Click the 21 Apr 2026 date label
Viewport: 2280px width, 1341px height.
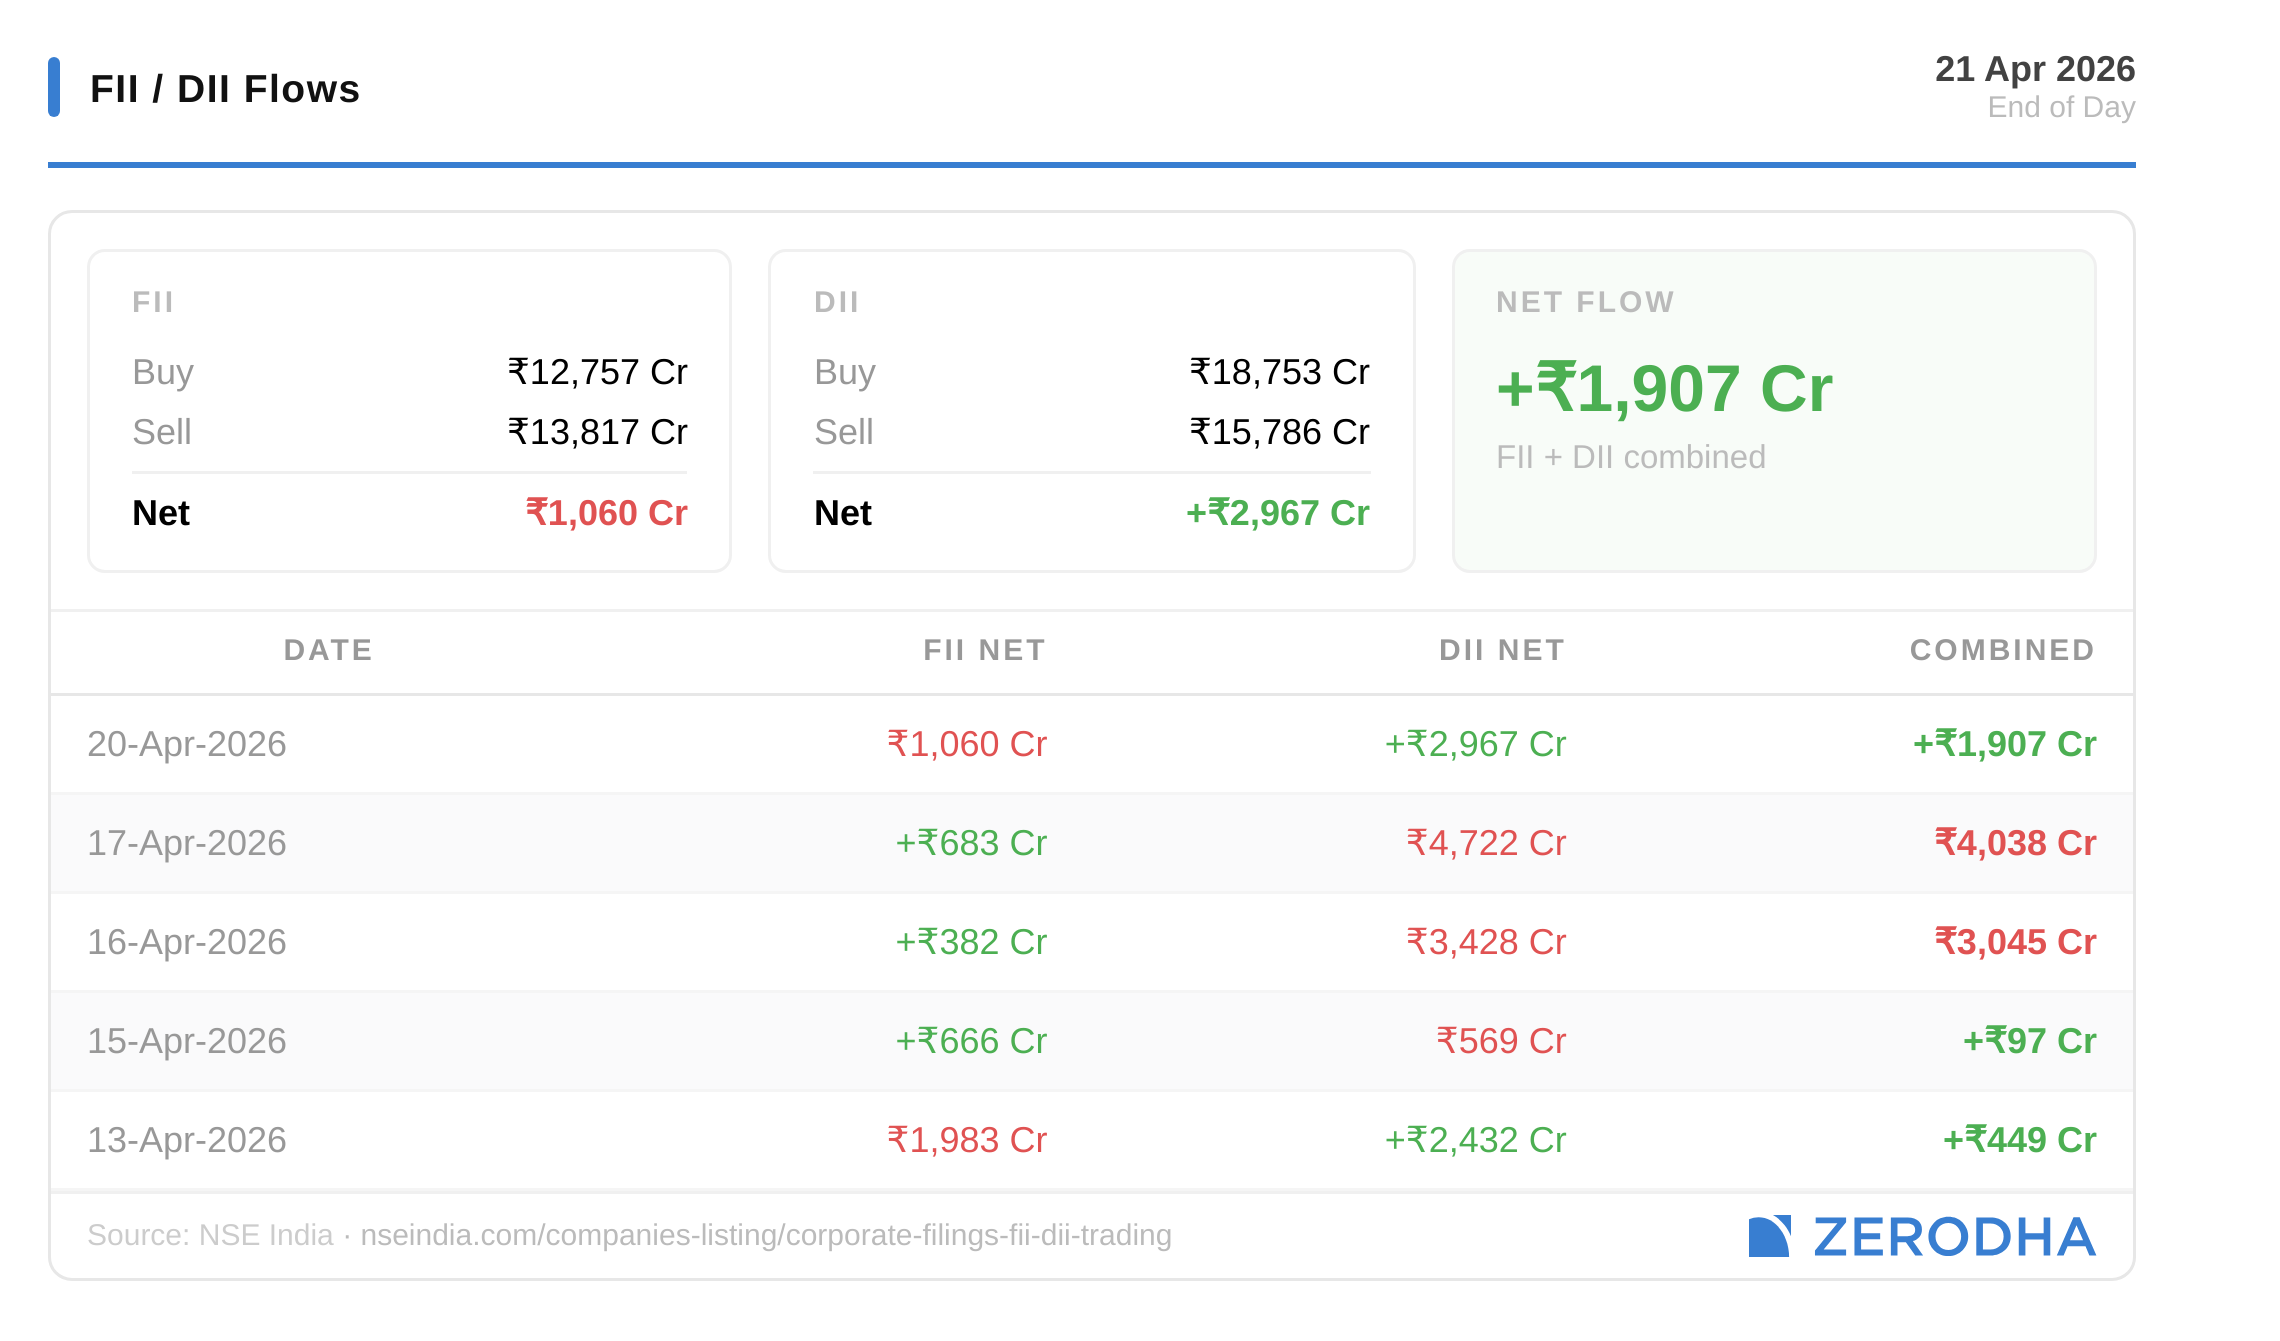2034,69
